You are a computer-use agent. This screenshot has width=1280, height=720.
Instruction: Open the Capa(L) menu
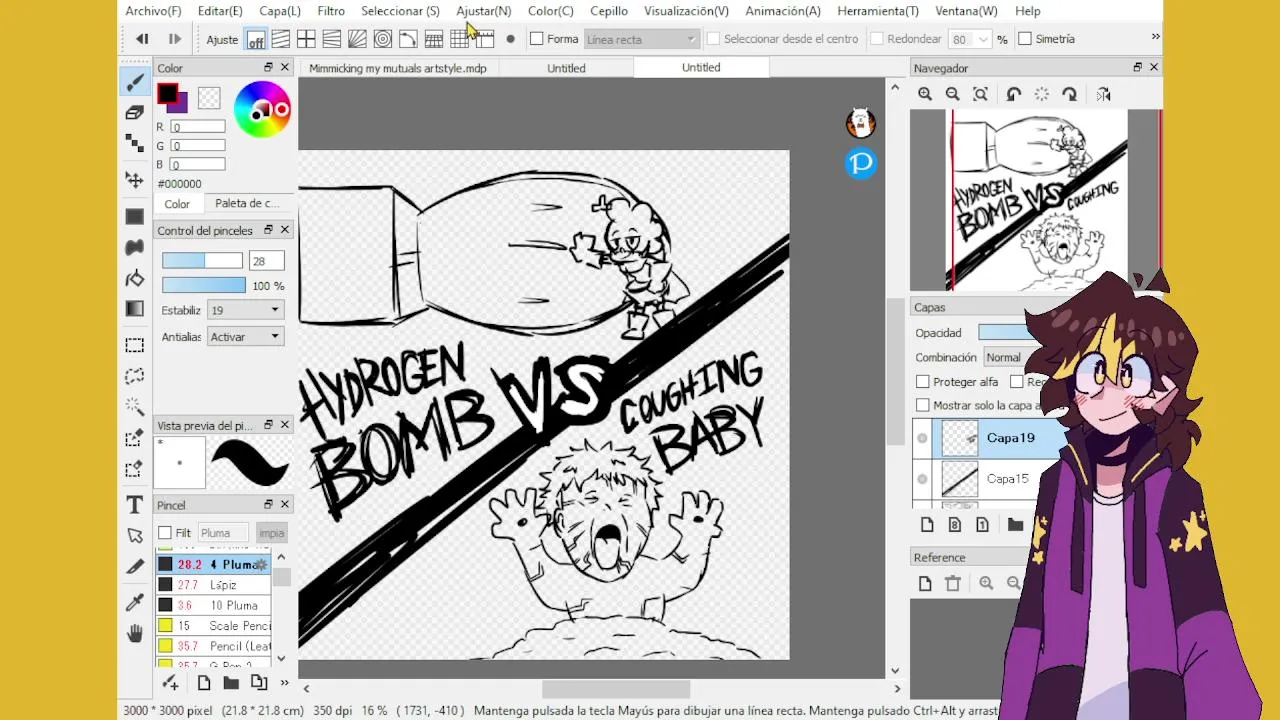[x=280, y=11]
